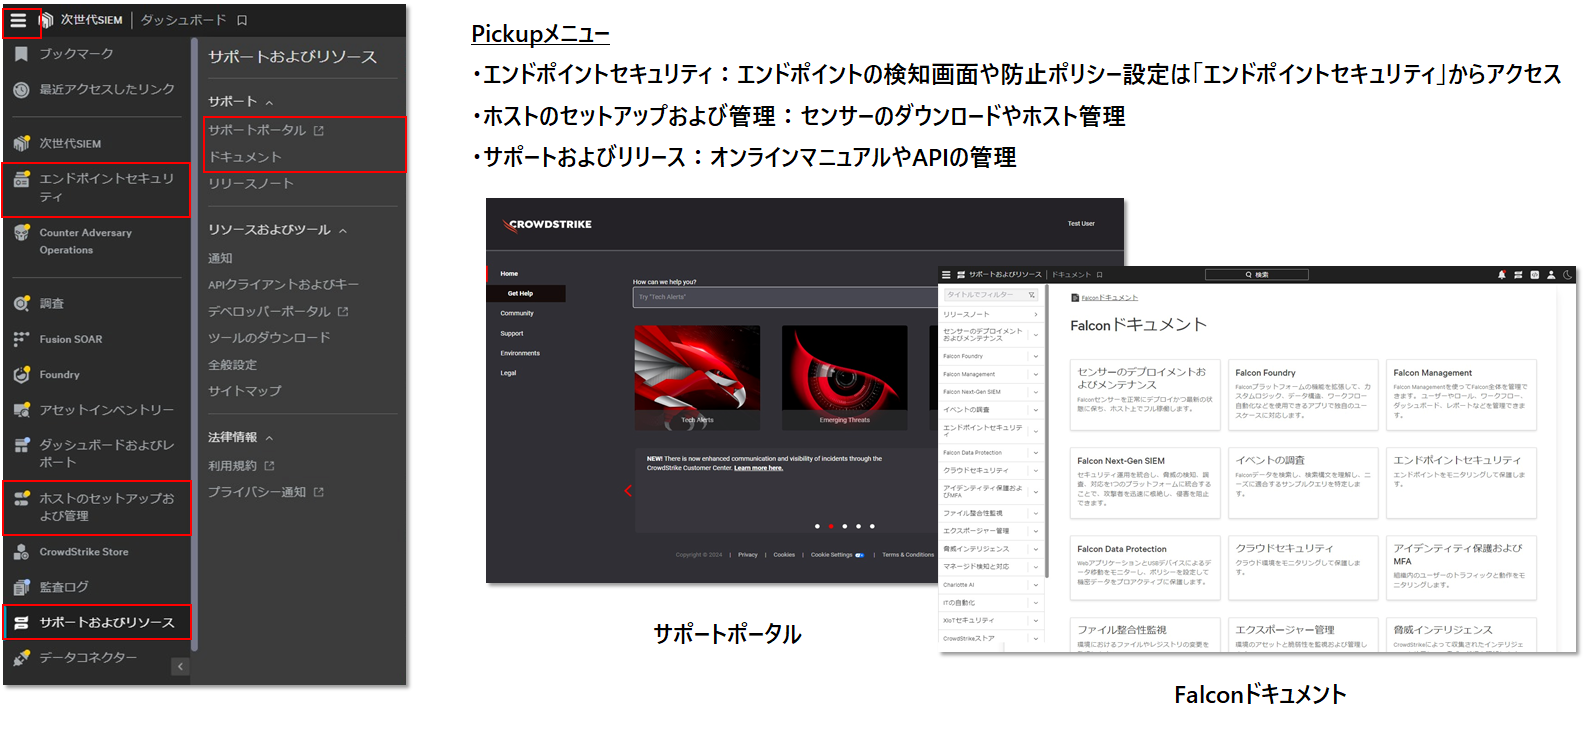
Task: Open Community in the support portal sidebar
Action: [517, 313]
